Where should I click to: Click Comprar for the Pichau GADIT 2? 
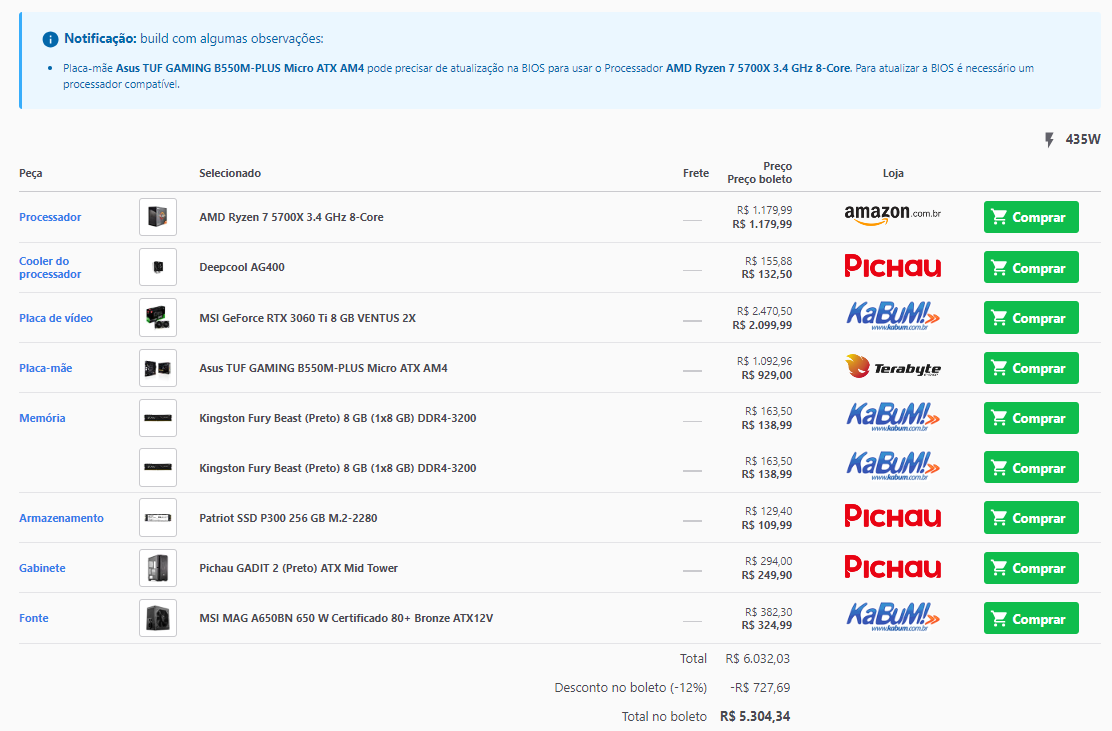[x=1031, y=568]
